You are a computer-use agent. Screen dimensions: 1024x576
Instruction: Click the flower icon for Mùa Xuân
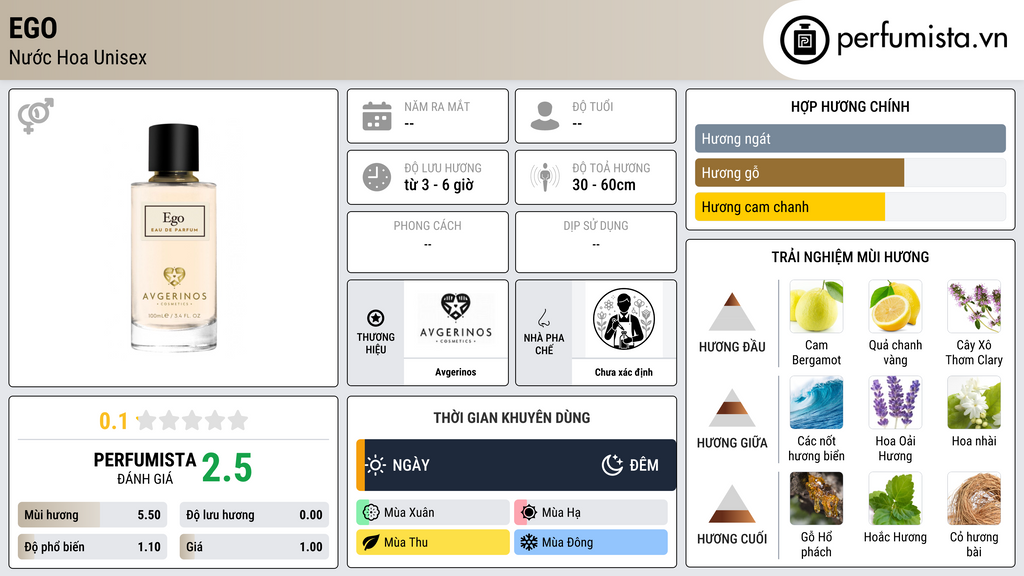point(371,513)
